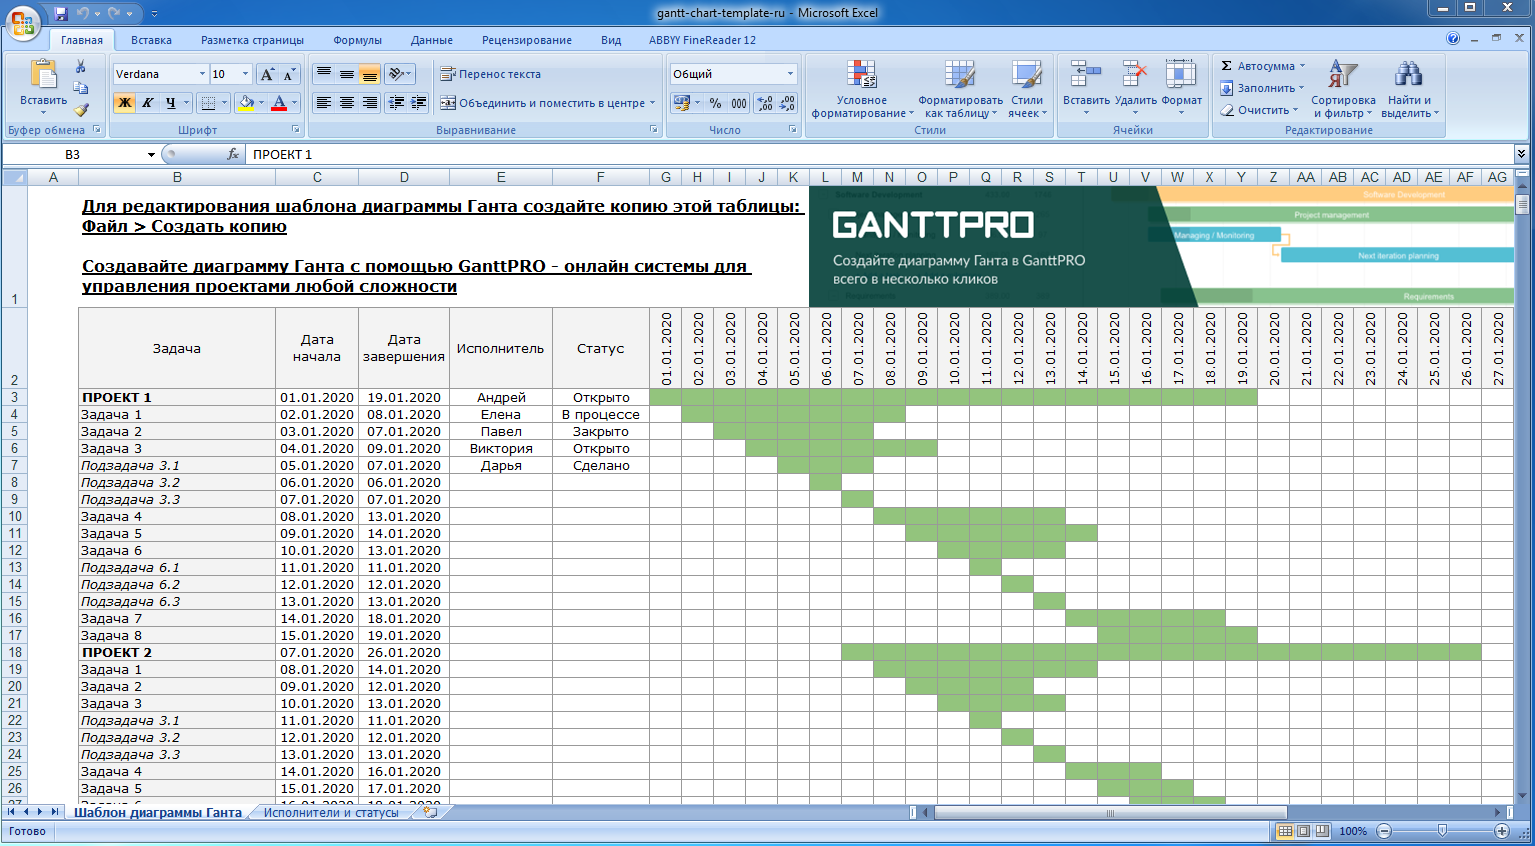This screenshot has height=846, width=1535.
Task: Increase indent icon
Action: [419, 102]
